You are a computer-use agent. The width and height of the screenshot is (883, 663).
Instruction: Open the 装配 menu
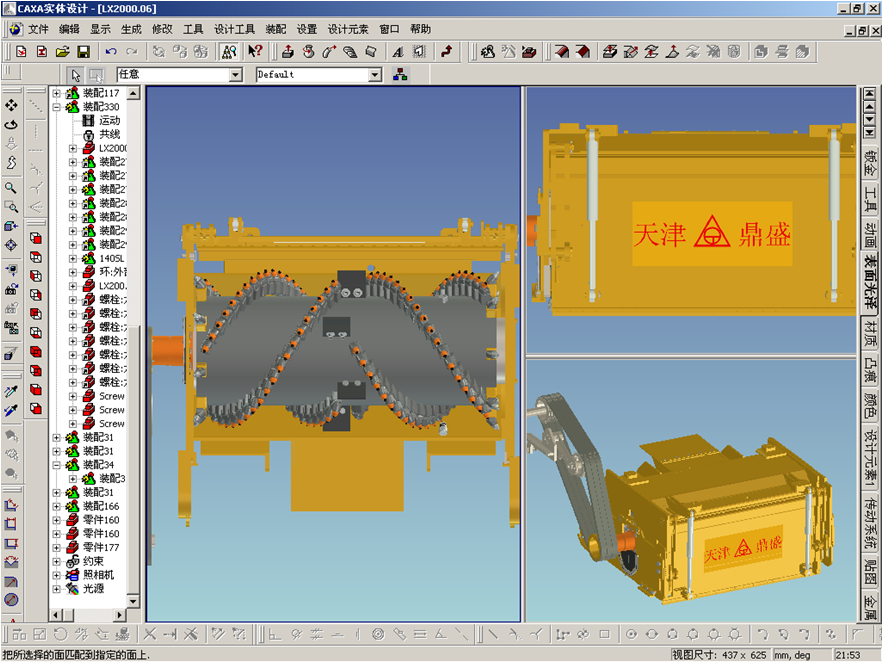[x=276, y=29]
